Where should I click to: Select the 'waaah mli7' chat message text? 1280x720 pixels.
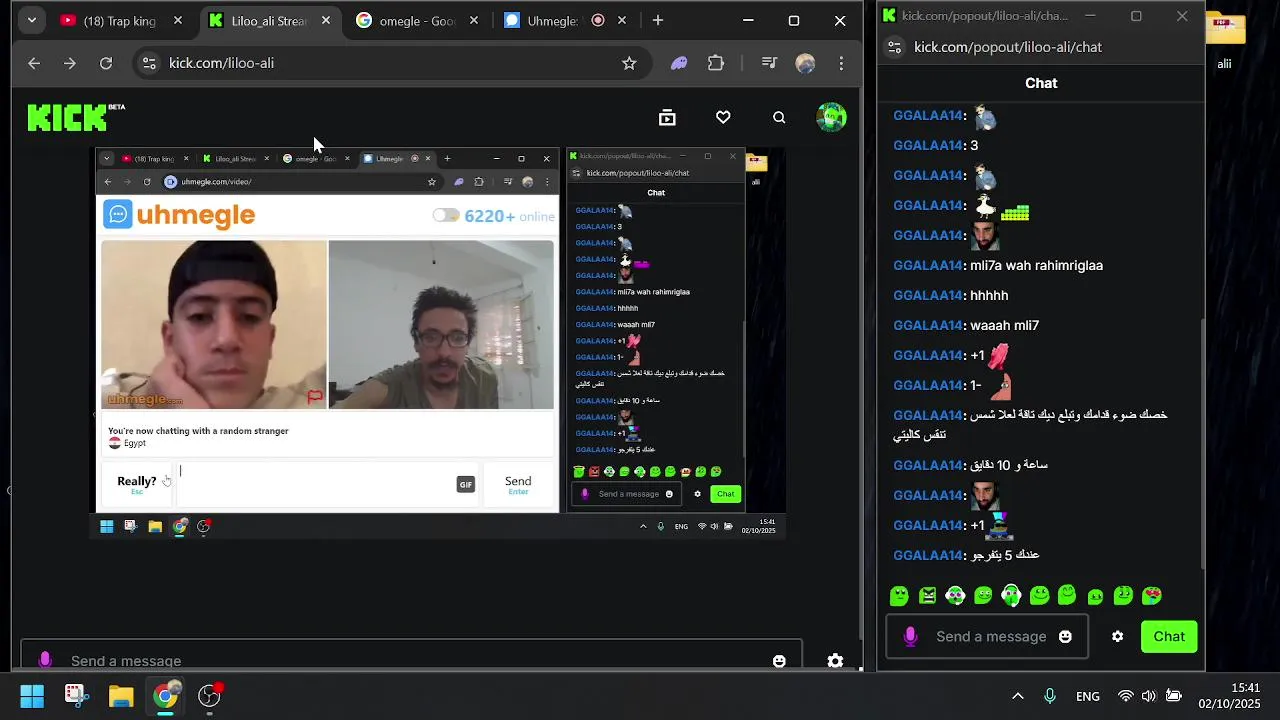tap(1004, 325)
